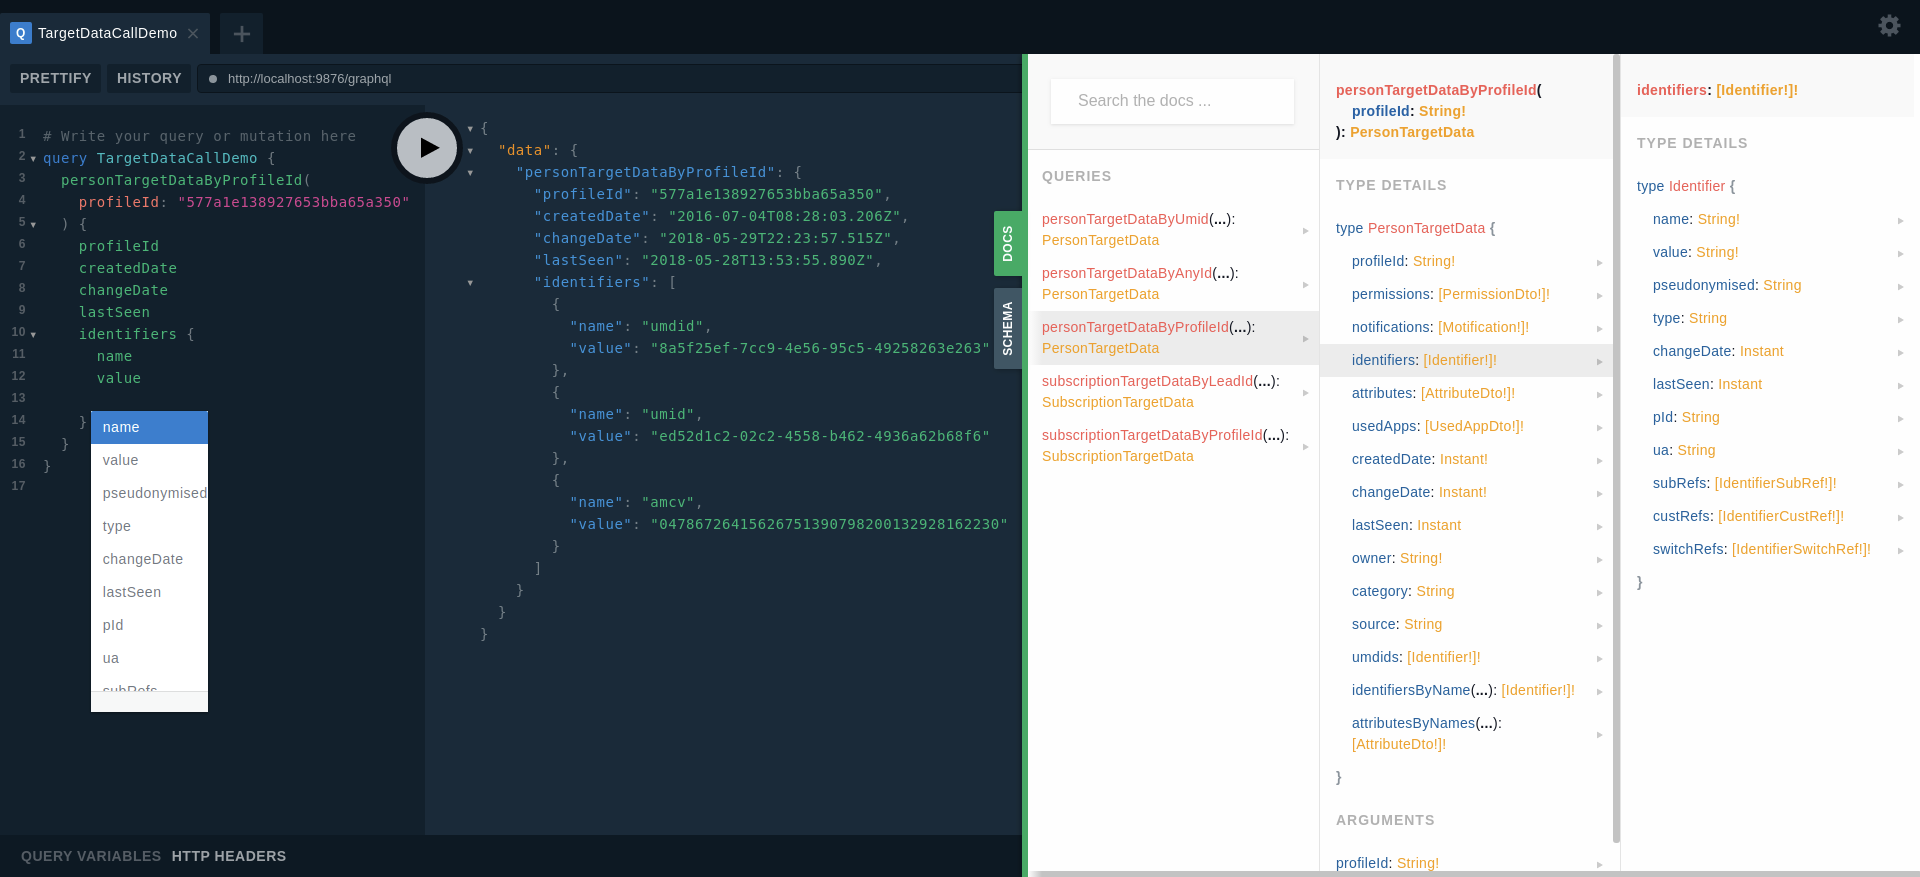Open the QUERY VARIABLES panel

click(x=91, y=856)
